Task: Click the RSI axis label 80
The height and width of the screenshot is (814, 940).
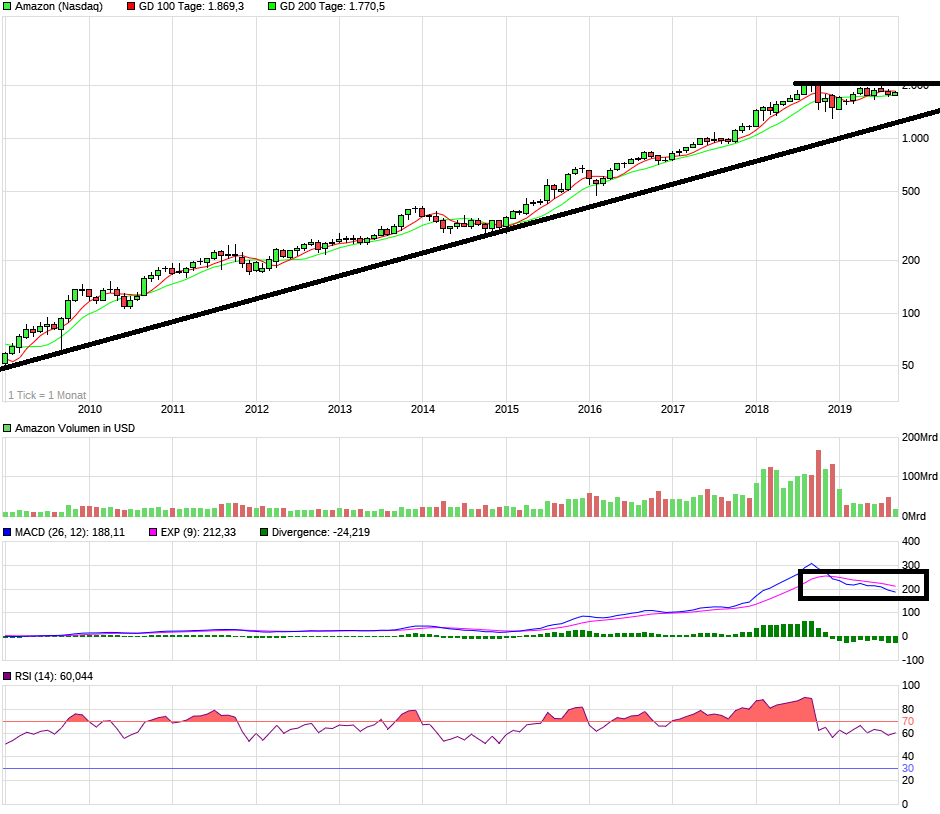Action: pos(908,709)
